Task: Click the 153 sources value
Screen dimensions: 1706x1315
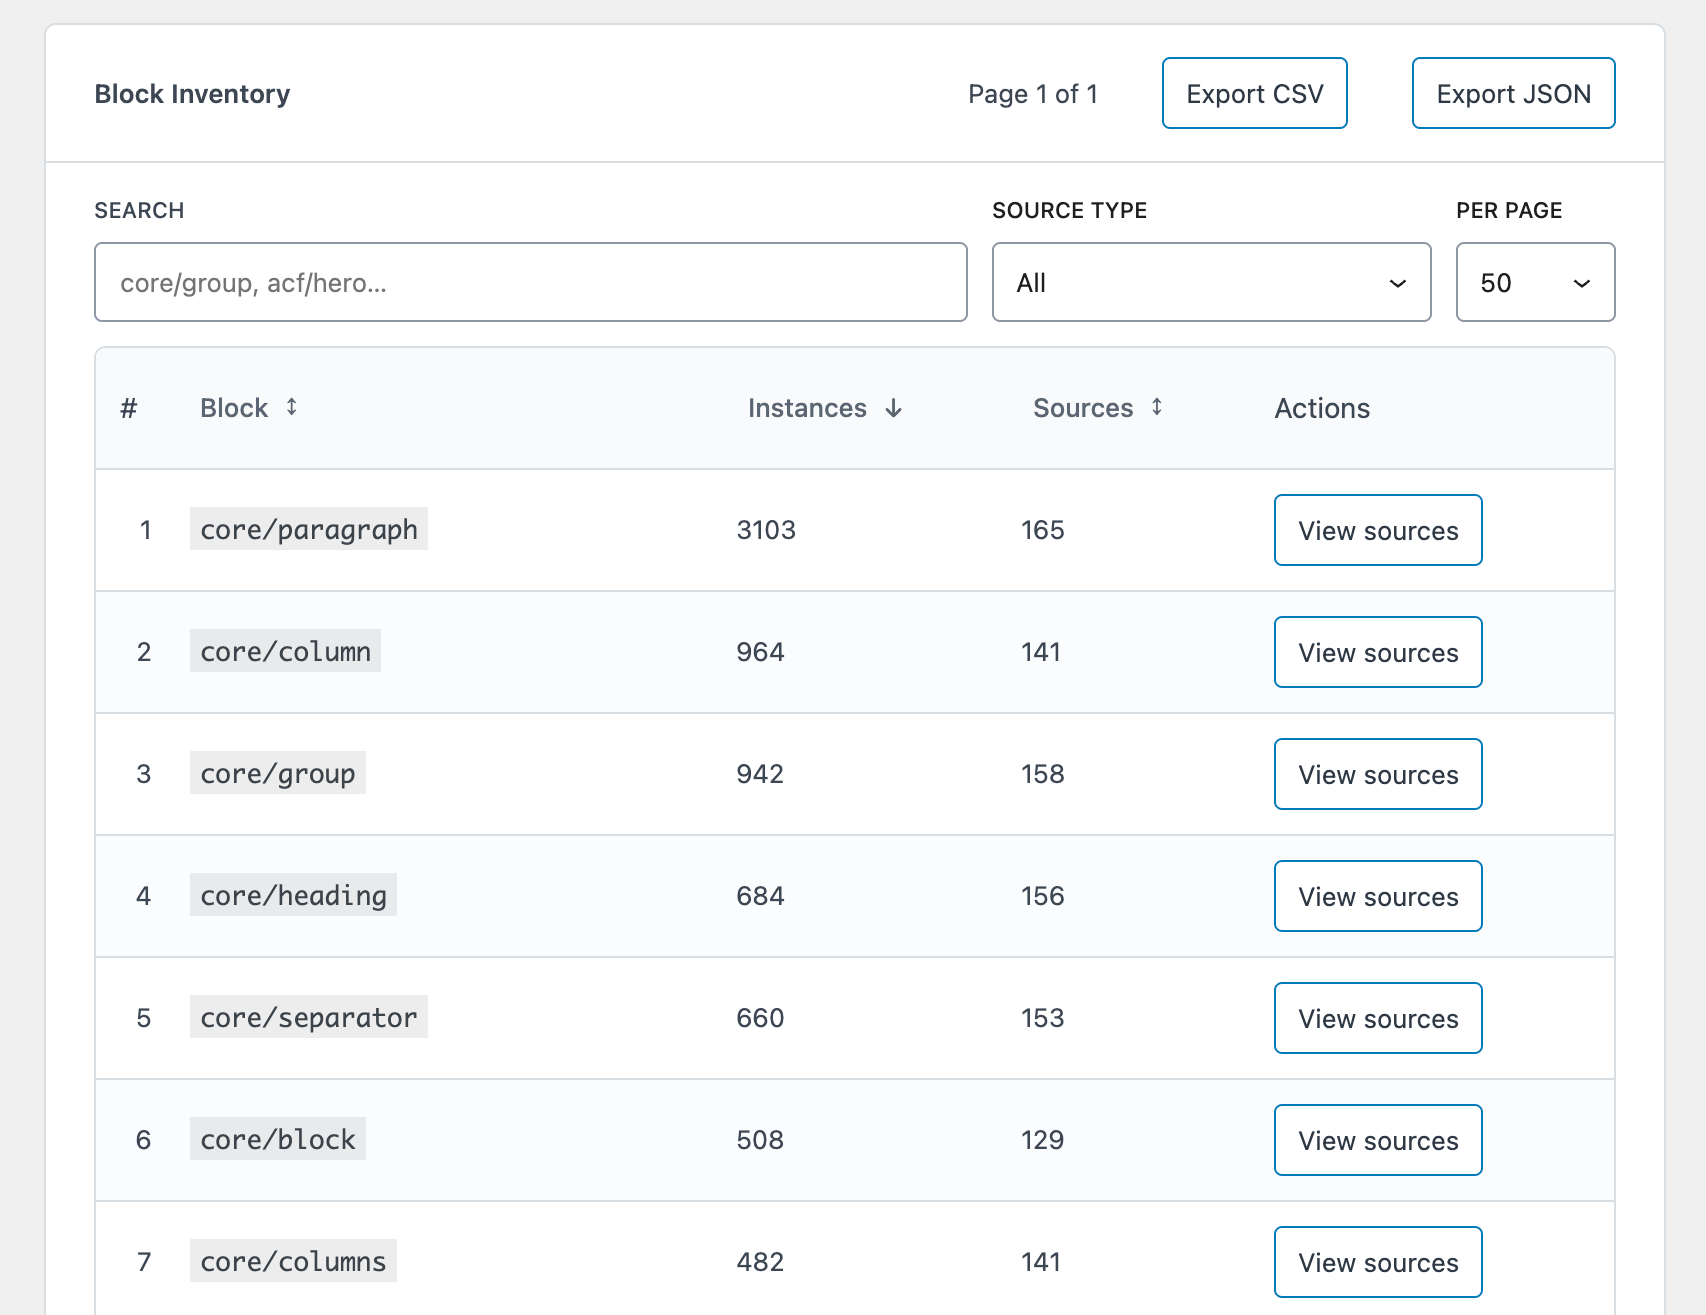Action: [x=1042, y=1018]
